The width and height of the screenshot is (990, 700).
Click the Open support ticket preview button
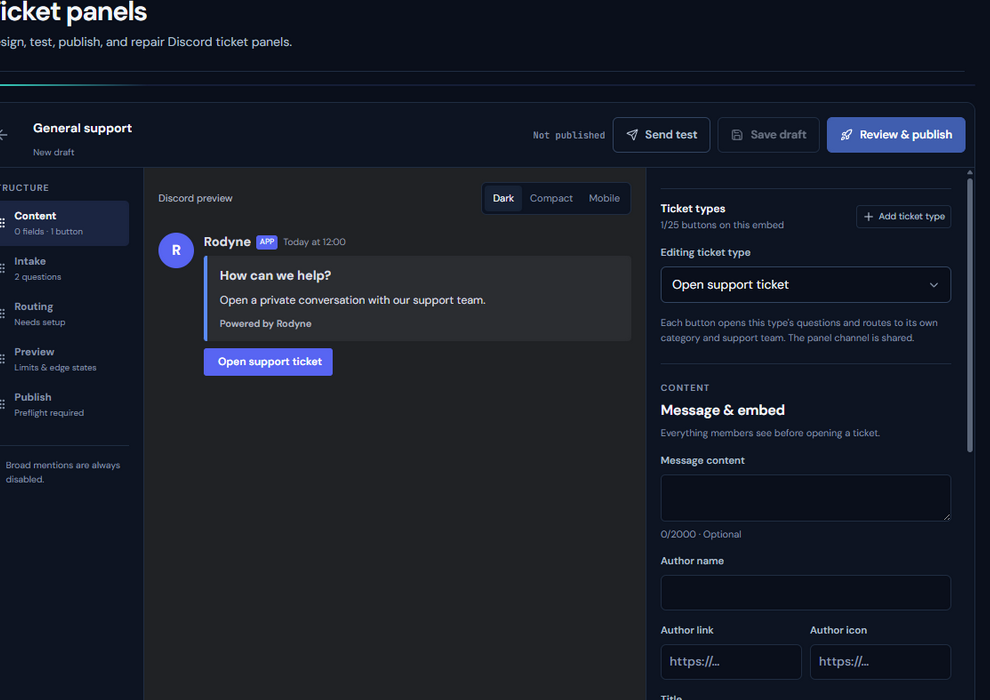point(268,362)
